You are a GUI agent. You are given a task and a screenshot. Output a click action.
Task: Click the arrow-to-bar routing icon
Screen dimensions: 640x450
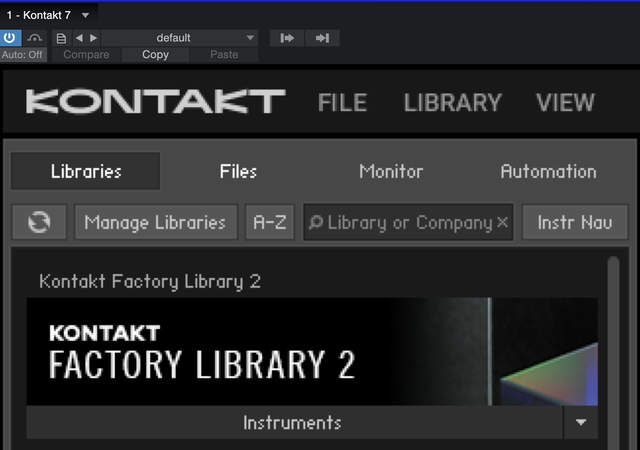pos(322,38)
